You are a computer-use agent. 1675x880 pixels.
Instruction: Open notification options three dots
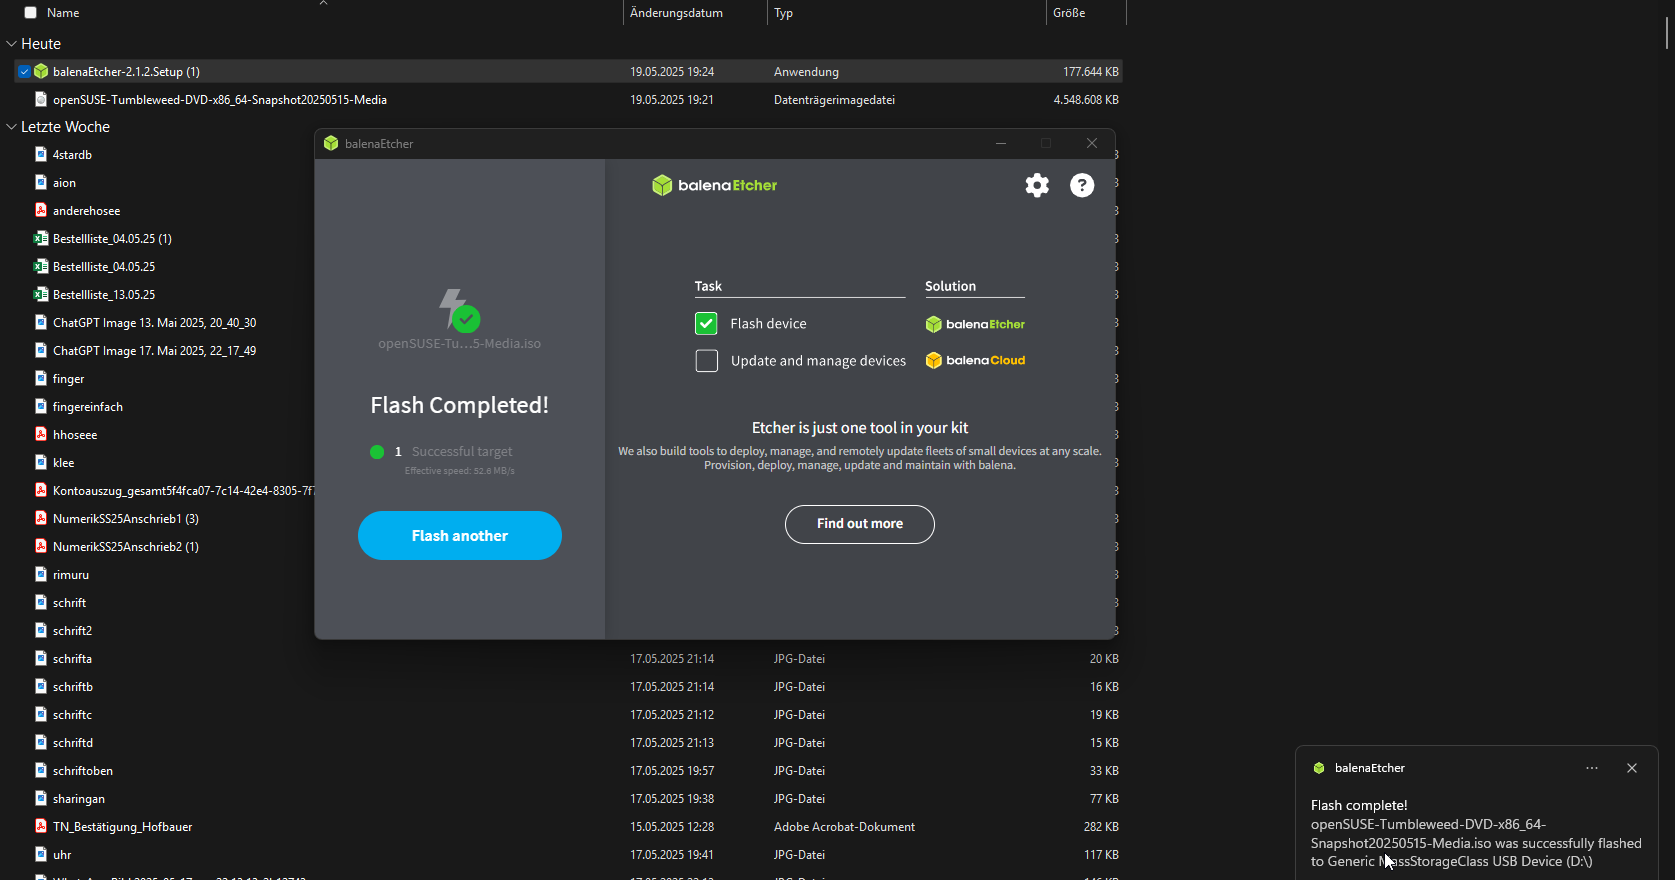click(1592, 768)
